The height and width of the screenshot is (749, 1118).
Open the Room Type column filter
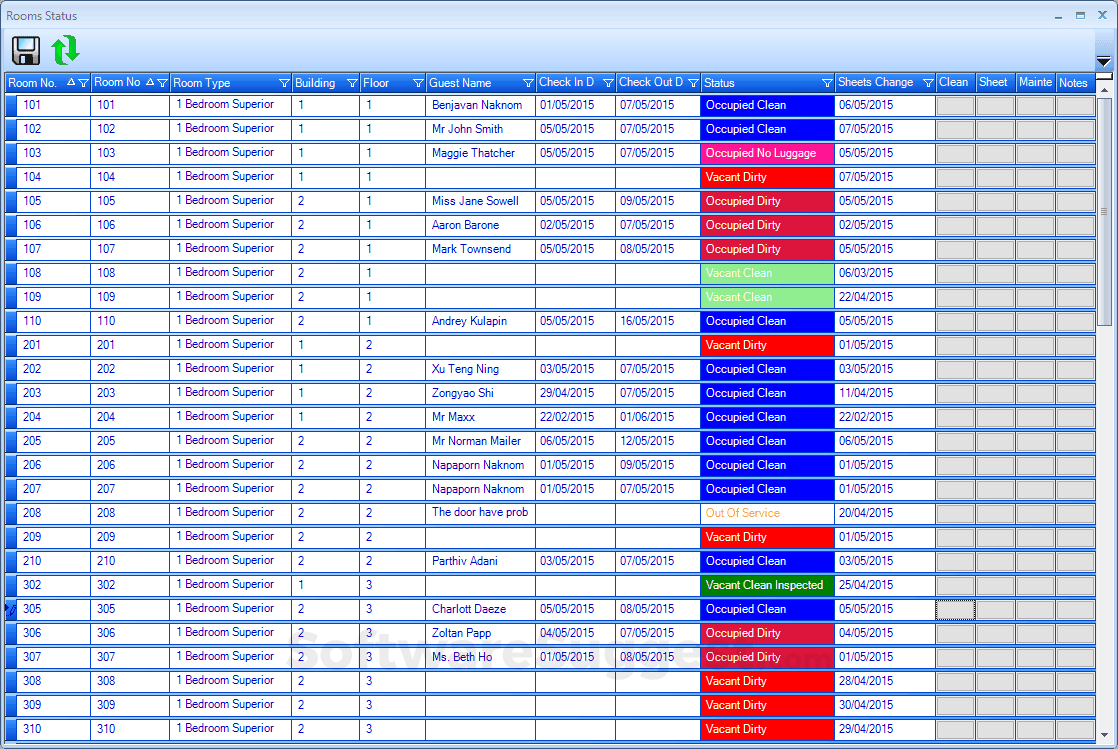tap(284, 83)
